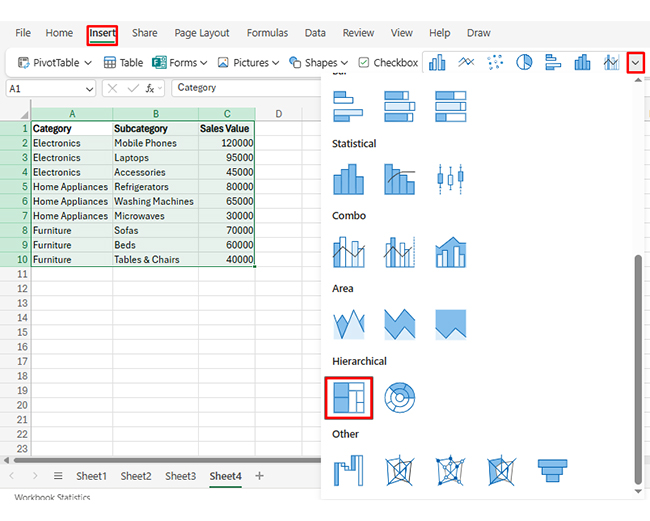Click the formula bar showing Category
Viewport: 650px width, 521px height.
[246, 88]
